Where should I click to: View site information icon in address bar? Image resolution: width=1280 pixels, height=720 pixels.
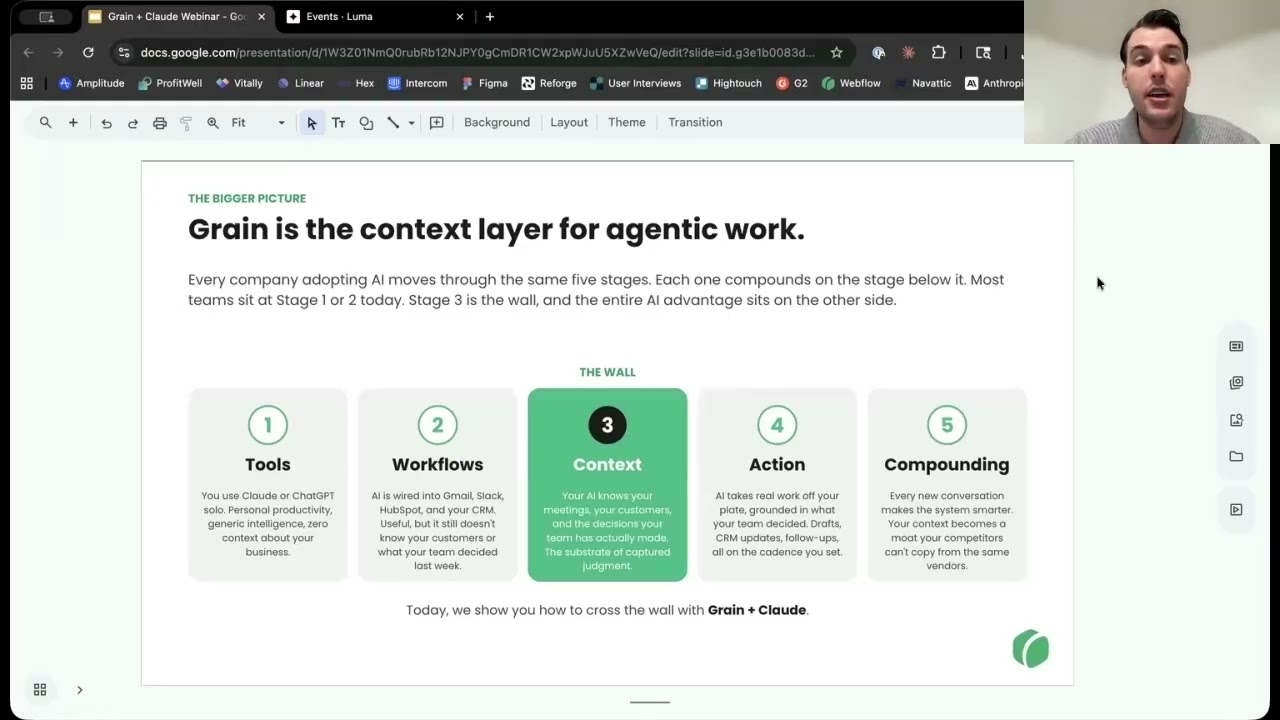click(x=123, y=53)
